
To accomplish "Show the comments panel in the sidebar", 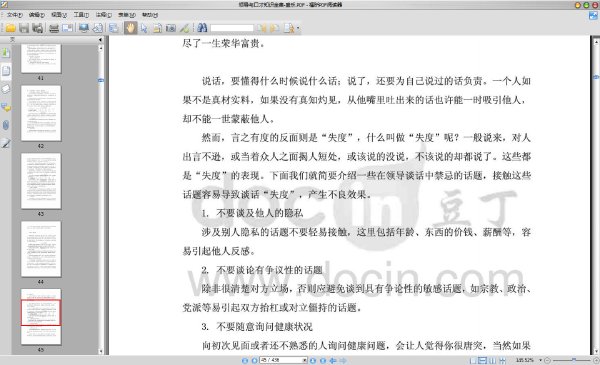I will 5,107.
